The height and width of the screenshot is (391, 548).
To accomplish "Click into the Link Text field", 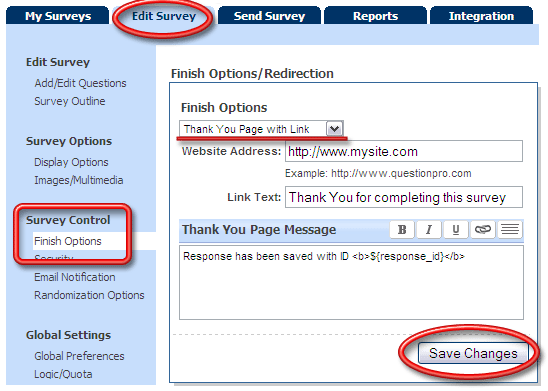I will [x=404, y=197].
